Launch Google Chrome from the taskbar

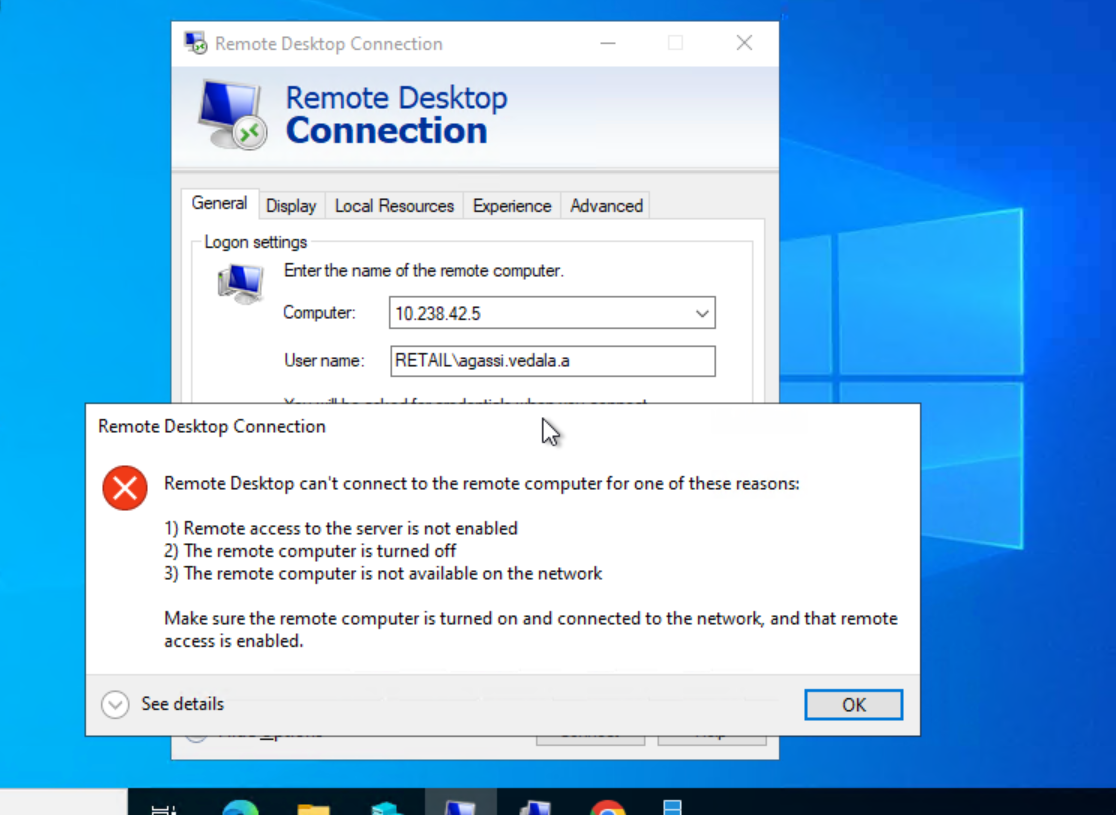point(608,806)
